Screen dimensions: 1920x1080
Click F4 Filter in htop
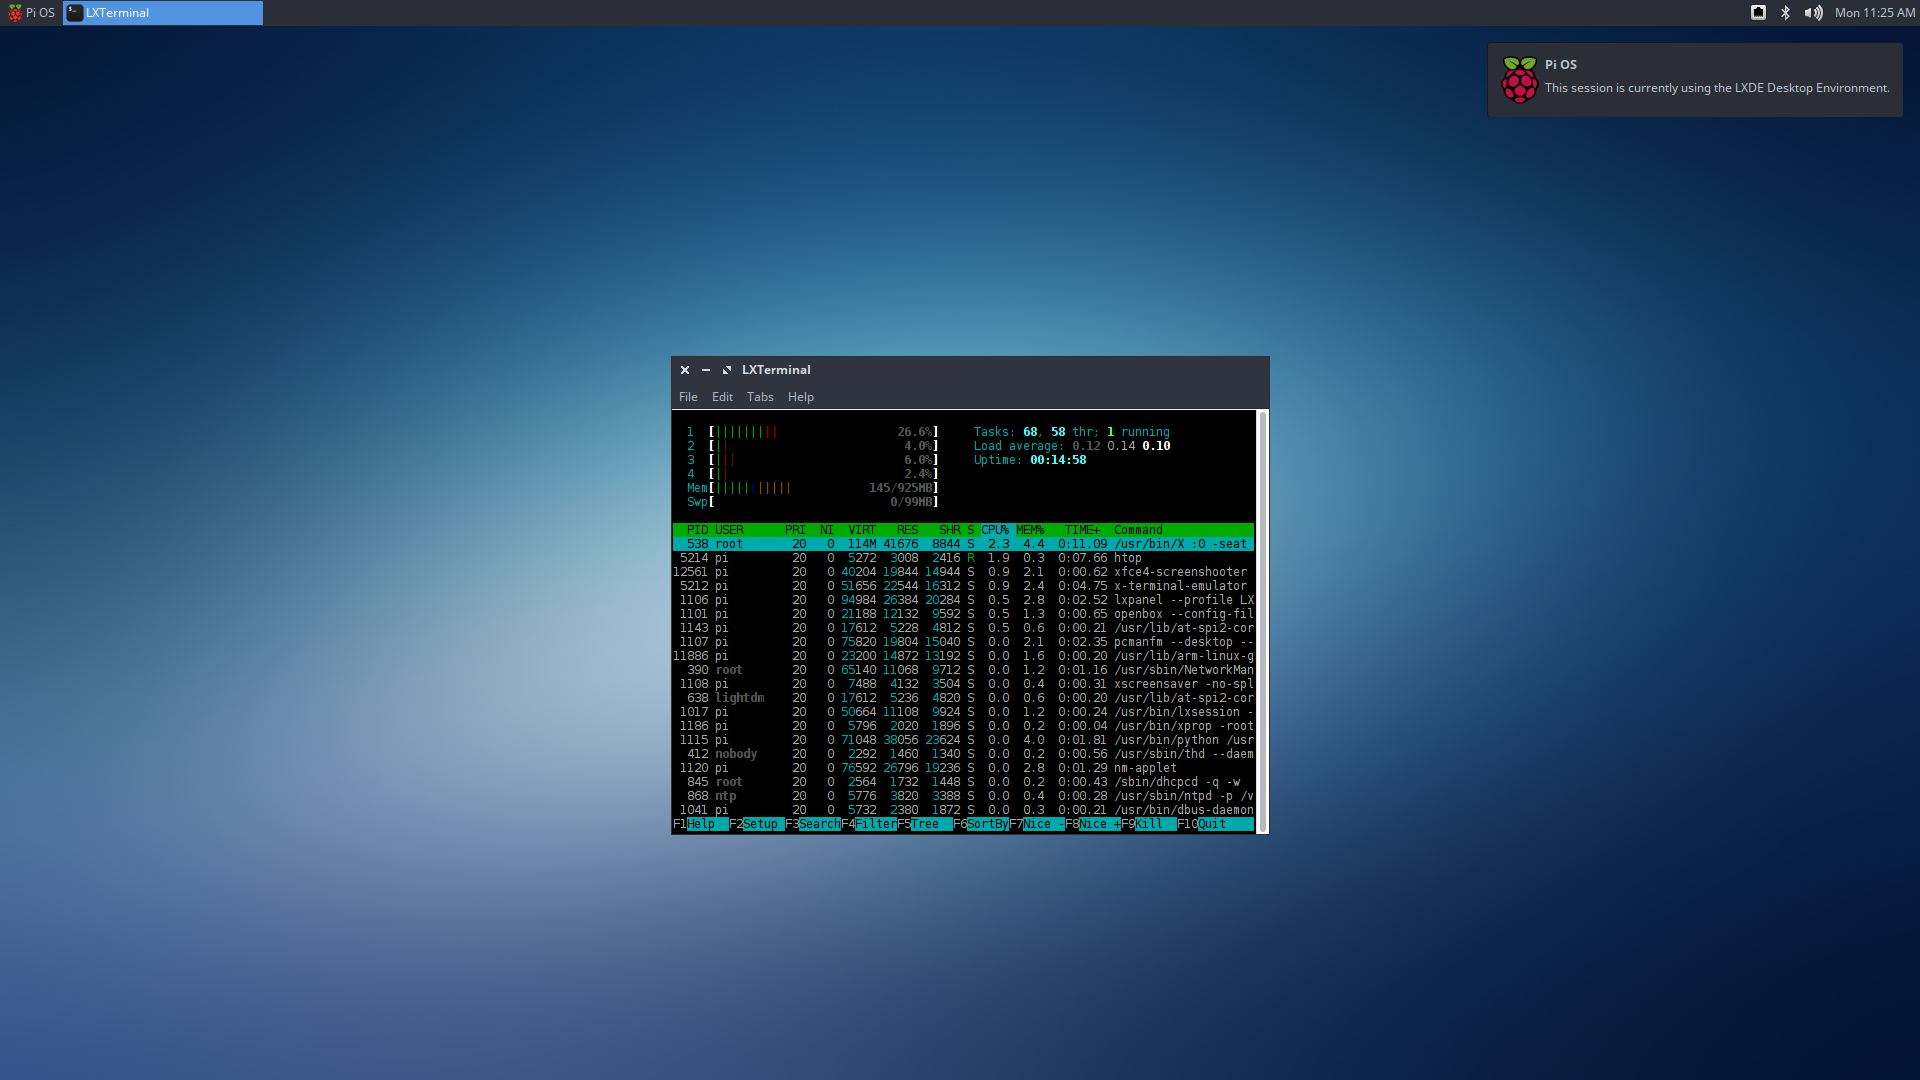pos(868,824)
